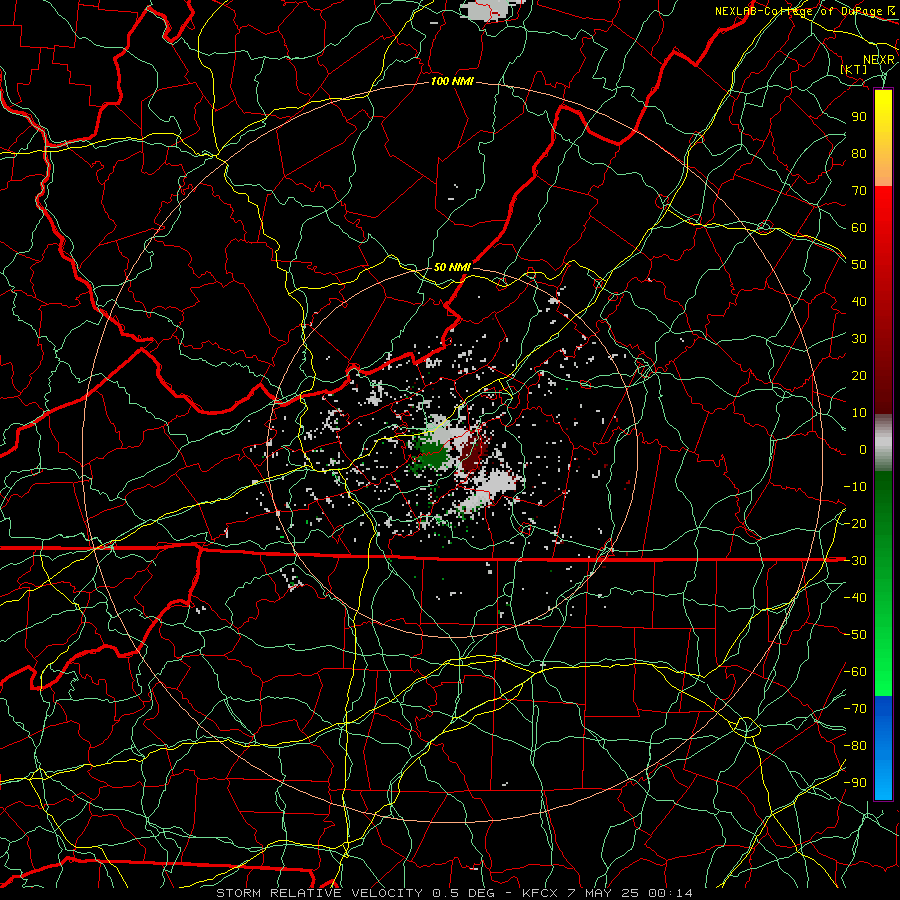Click the -40 value on velocity scale
This screenshot has width=900, height=900.
coord(855,598)
